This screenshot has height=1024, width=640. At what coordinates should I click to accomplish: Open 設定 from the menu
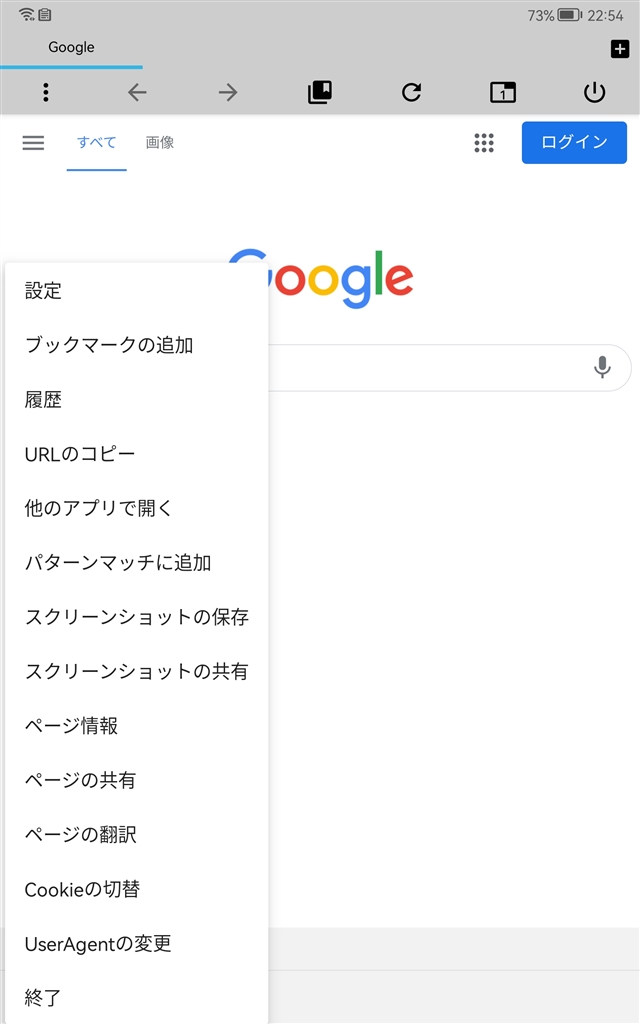(44, 291)
